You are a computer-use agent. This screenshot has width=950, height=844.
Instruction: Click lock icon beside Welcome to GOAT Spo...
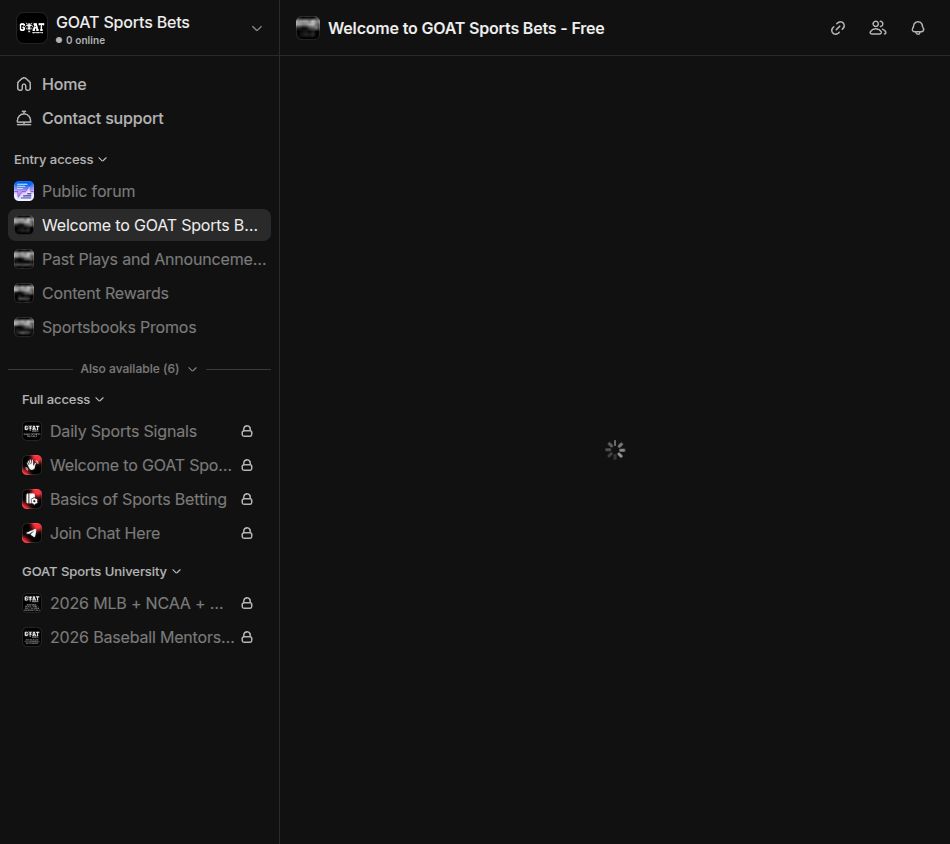(x=247, y=465)
